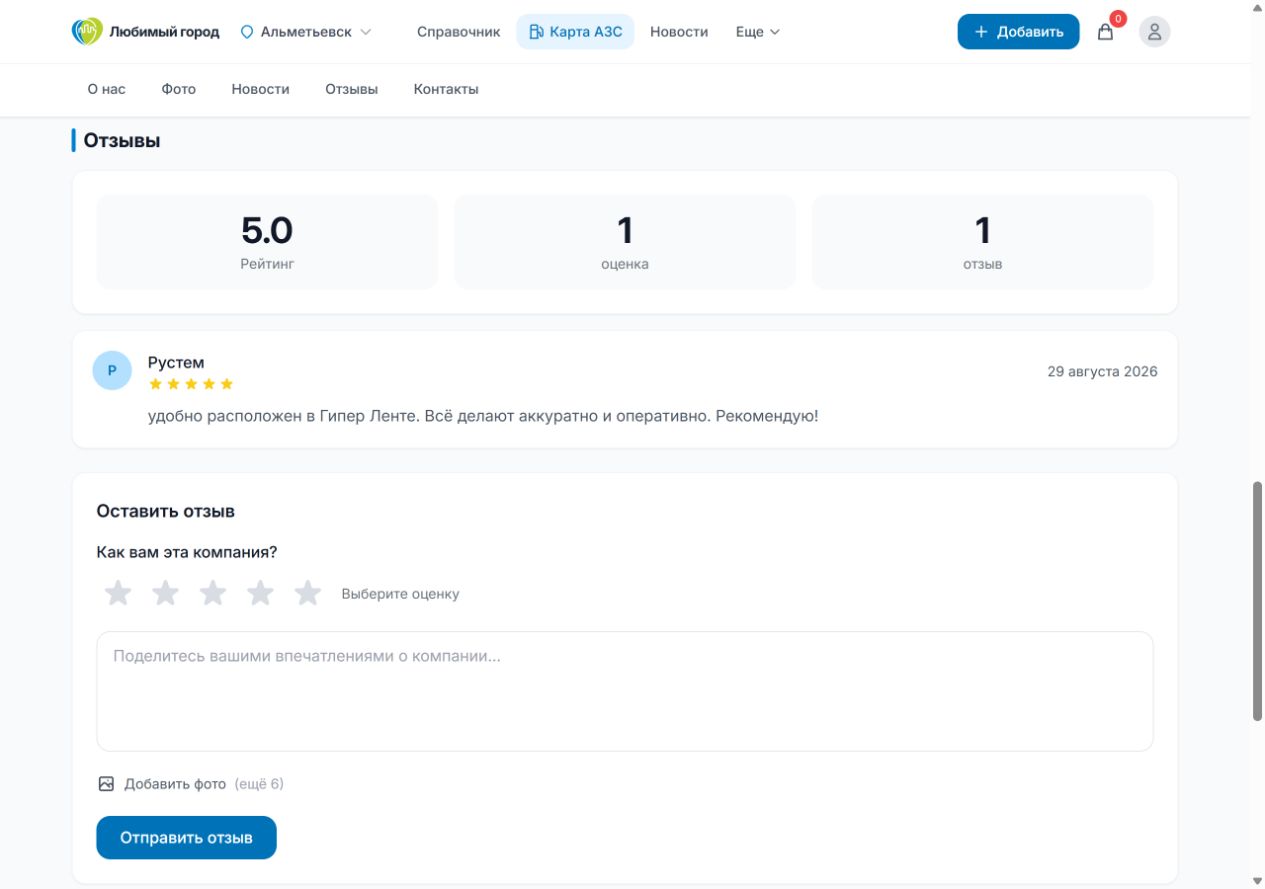Switch to the О нас tab
The width and height of the screenshot is (1265, 889).
(x=107, y=89)
